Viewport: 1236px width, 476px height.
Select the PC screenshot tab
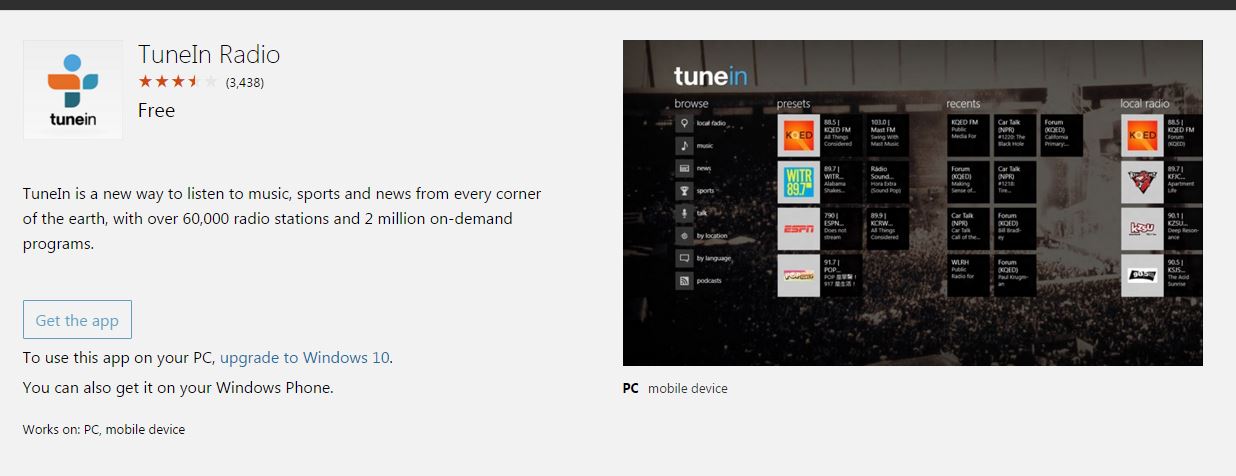click(630, 388)
